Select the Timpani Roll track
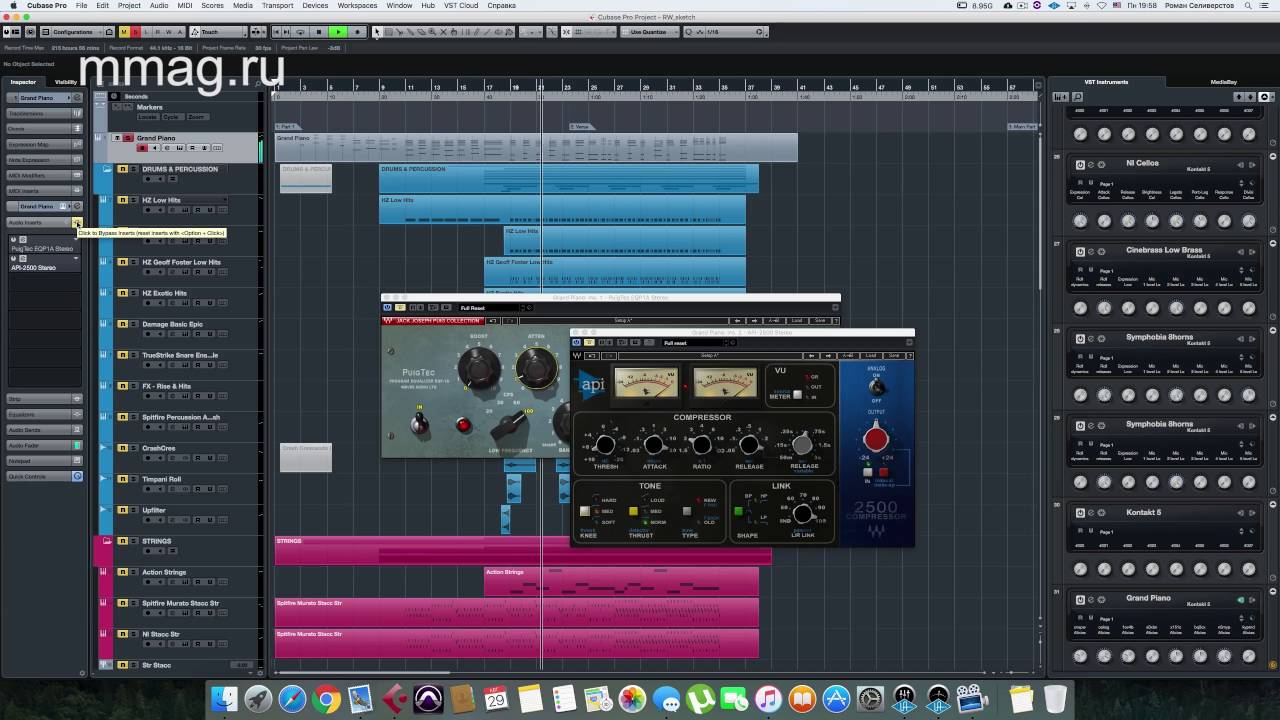The width and height of the screenshot is (1280, 720). coord(162,479)
